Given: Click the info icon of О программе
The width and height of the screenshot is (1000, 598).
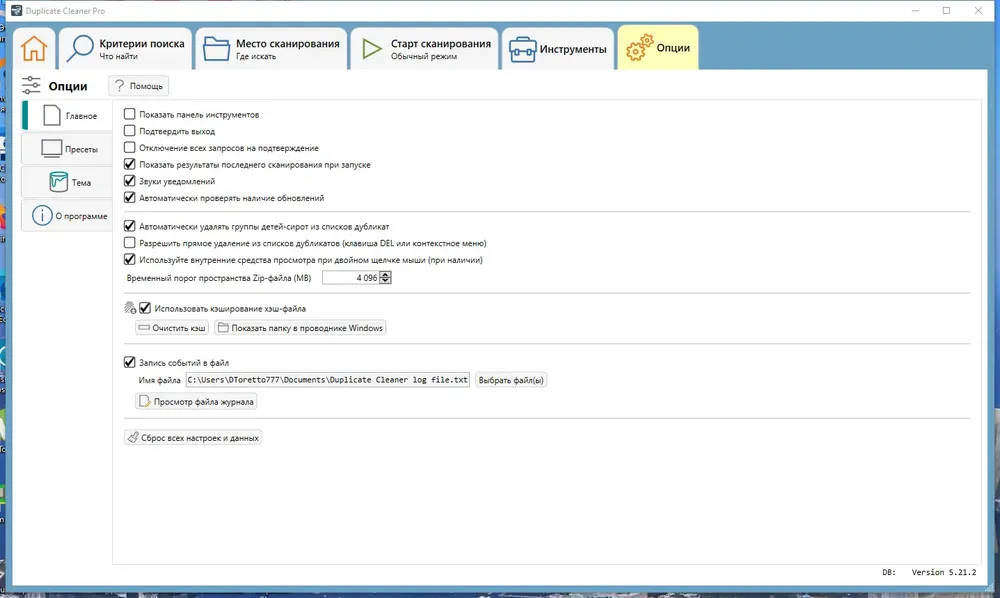Looking at the screenshot, I should click(42, 215).
